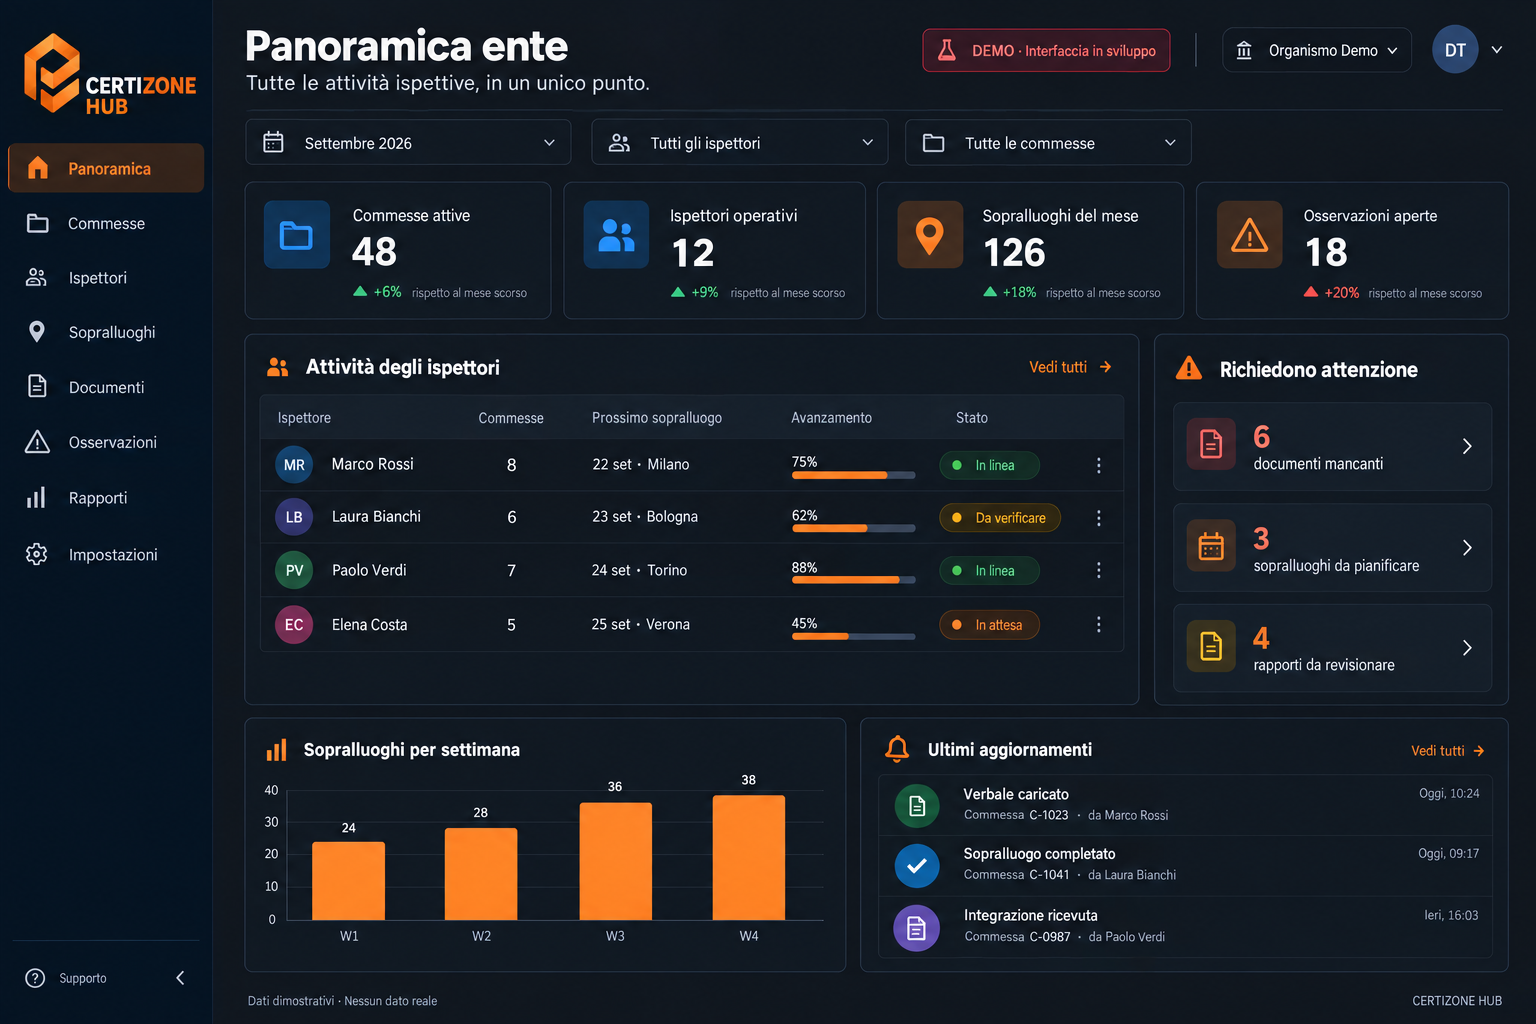Click the Sopralluogo completato checkmark icon
Viewport: 1536px width, 1024px height.
pos(917,866)
